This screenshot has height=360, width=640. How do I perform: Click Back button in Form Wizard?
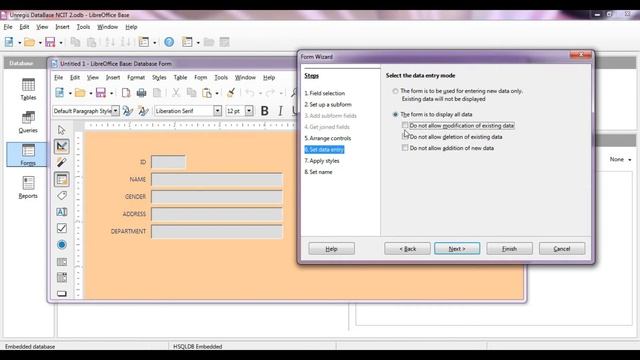407,249
